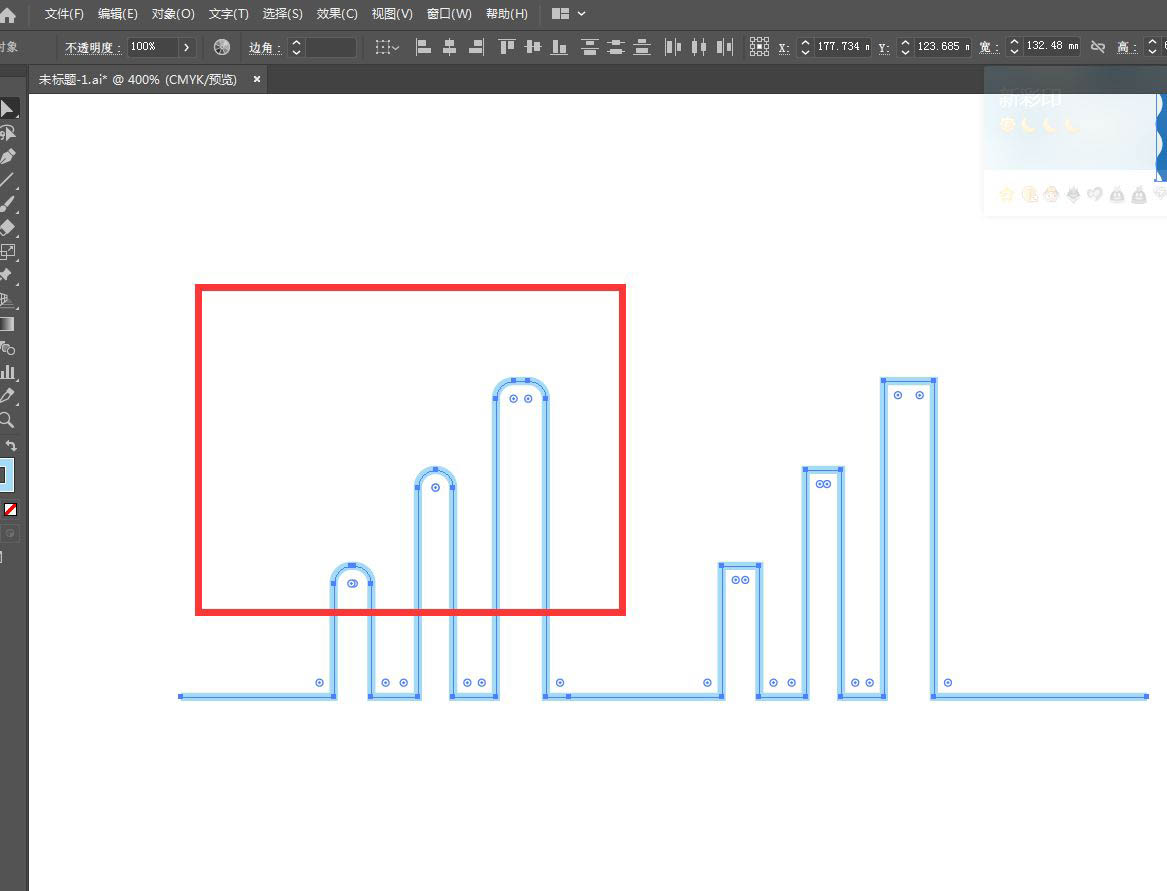Click vertical align top icon
This screenshot has height=891, width=1167.
(507, 47)
